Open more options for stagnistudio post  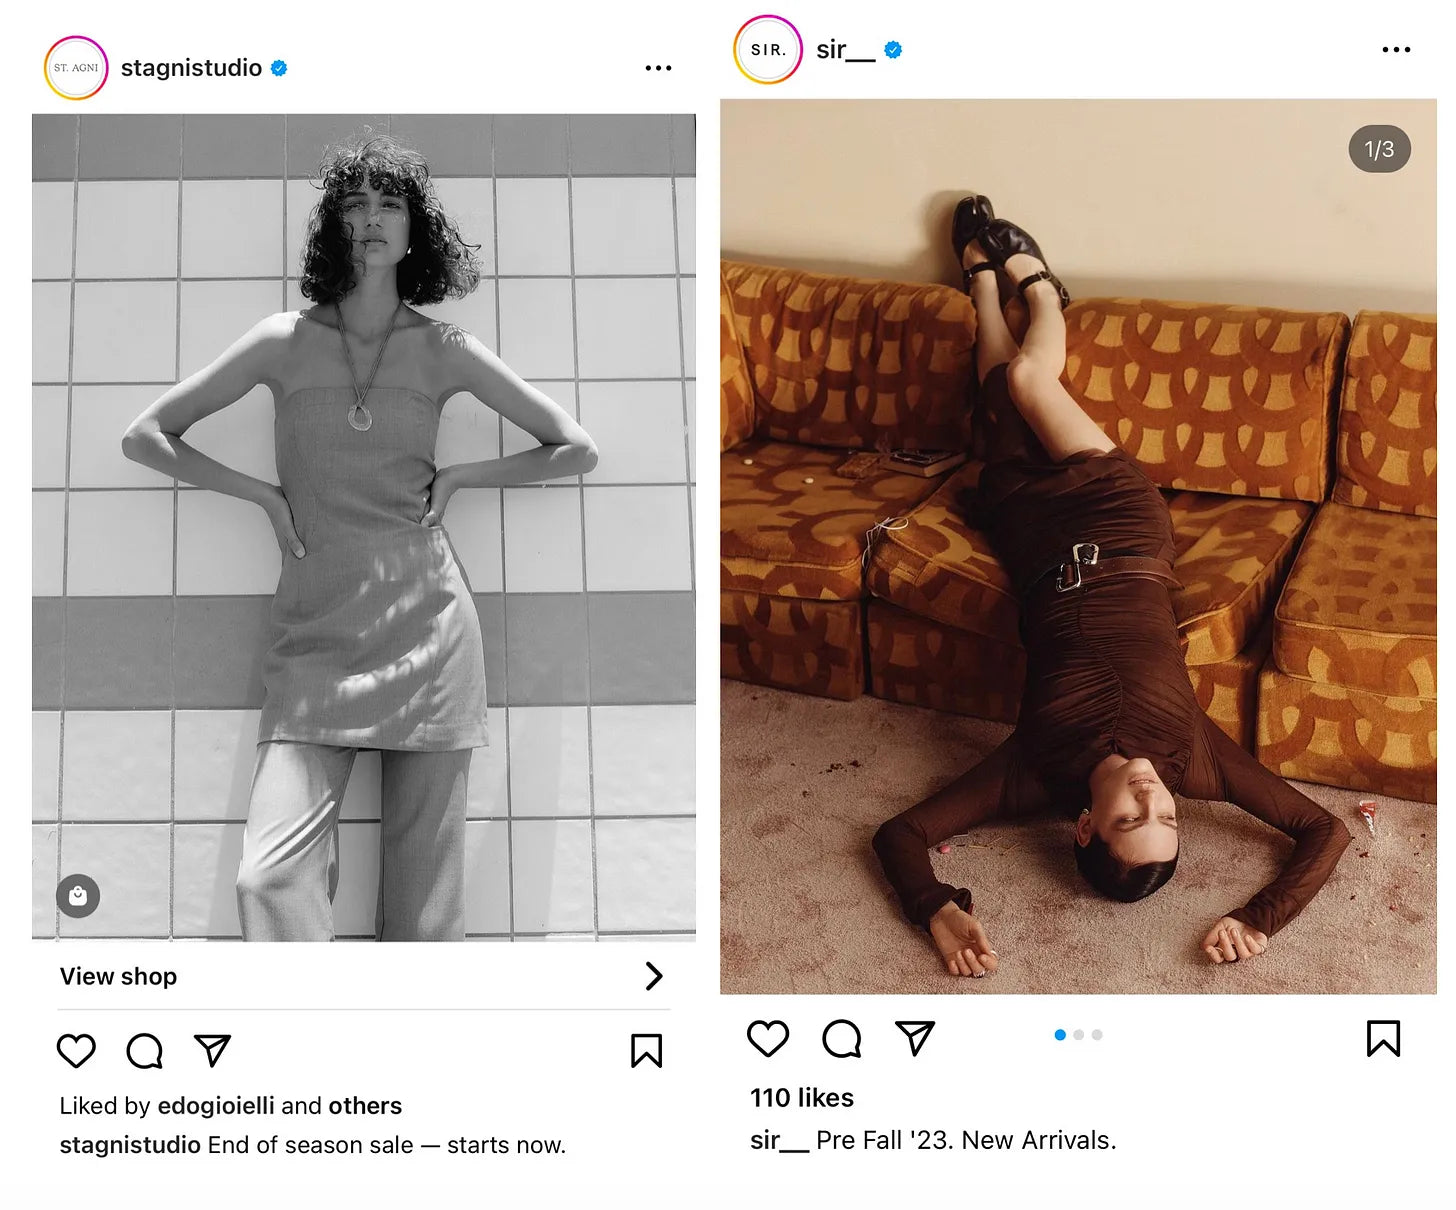(658, 68)
